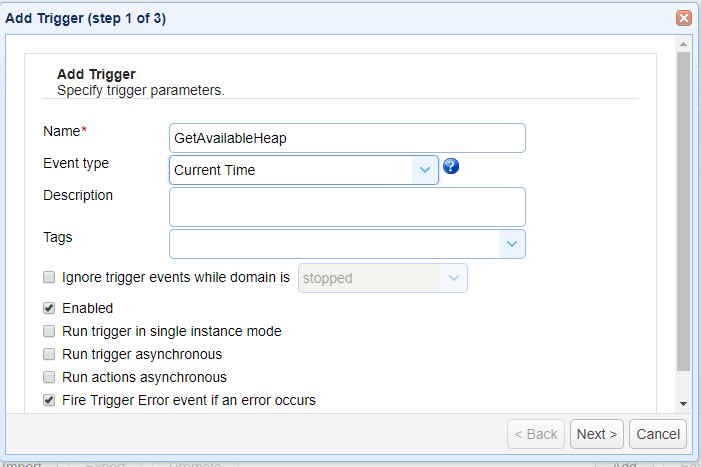Click the Name field containing GetAvailableHeap

click(x=347, y=138)
